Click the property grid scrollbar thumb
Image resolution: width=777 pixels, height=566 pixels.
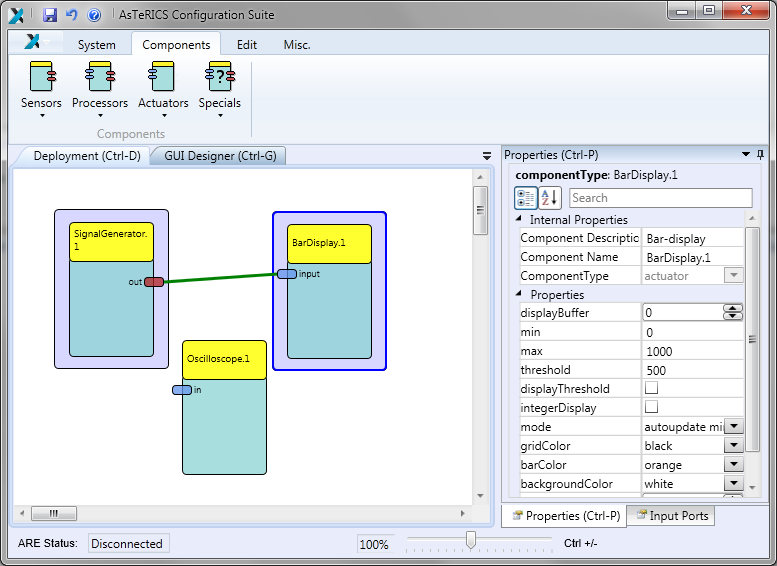[752, 340]
